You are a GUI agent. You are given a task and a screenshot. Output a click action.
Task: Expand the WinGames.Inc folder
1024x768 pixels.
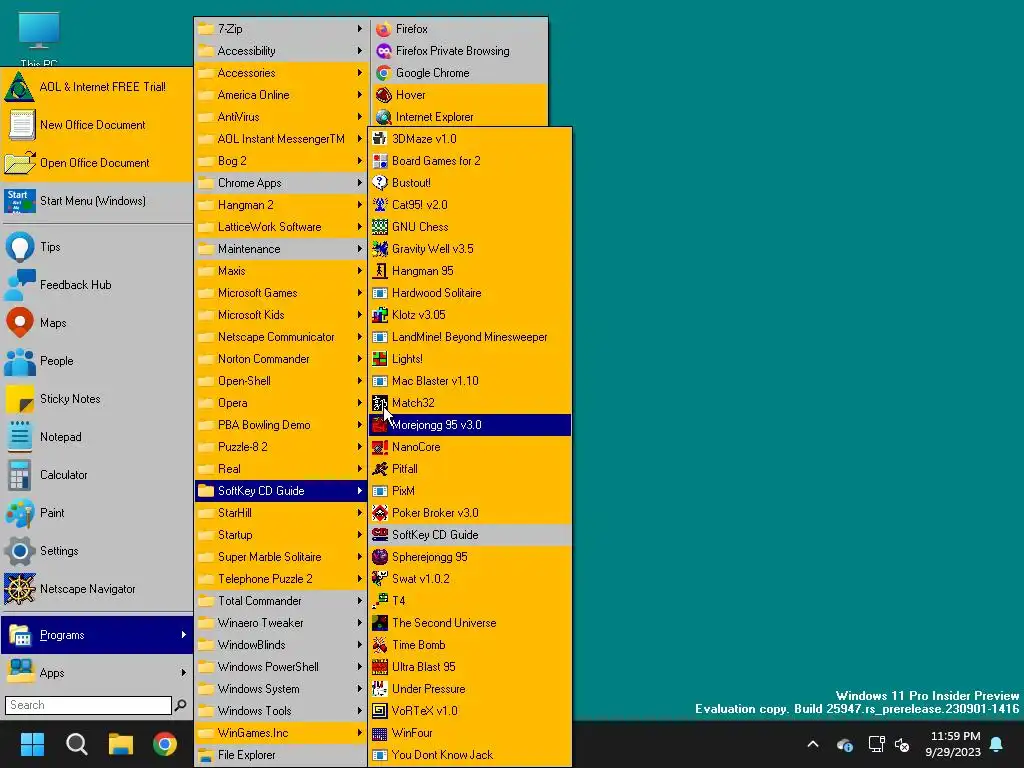[281, 733]
